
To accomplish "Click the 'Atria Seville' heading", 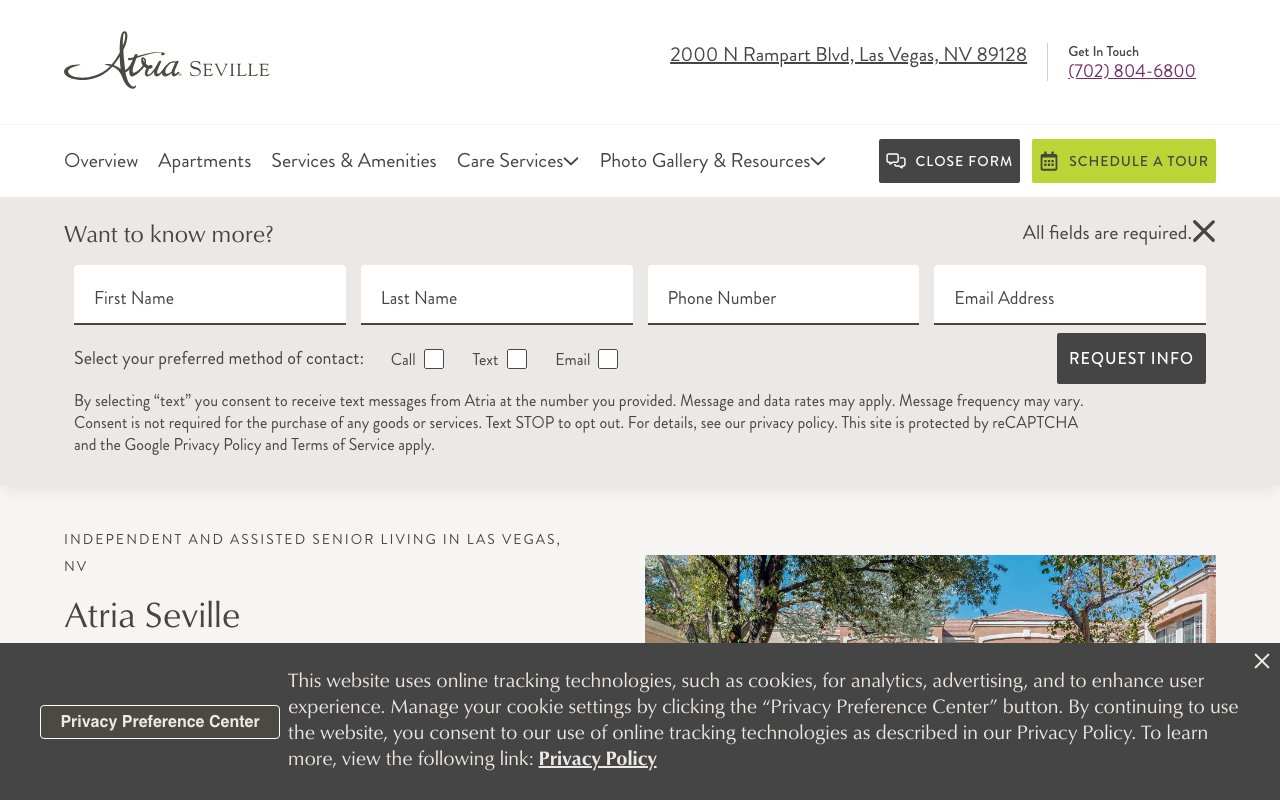I will (x=152, y=615).
